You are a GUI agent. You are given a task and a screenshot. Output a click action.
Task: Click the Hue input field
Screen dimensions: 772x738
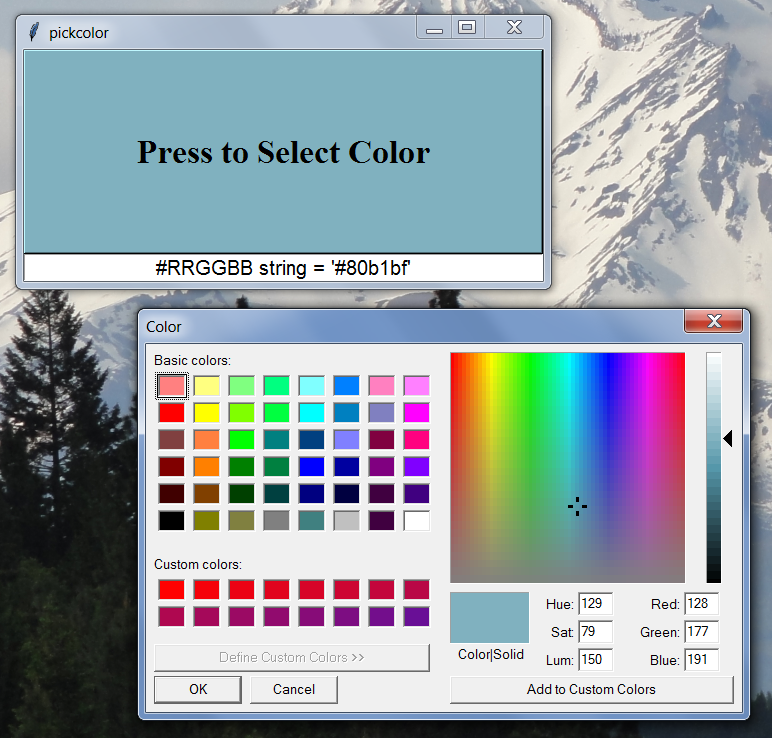tap(595, 604)
